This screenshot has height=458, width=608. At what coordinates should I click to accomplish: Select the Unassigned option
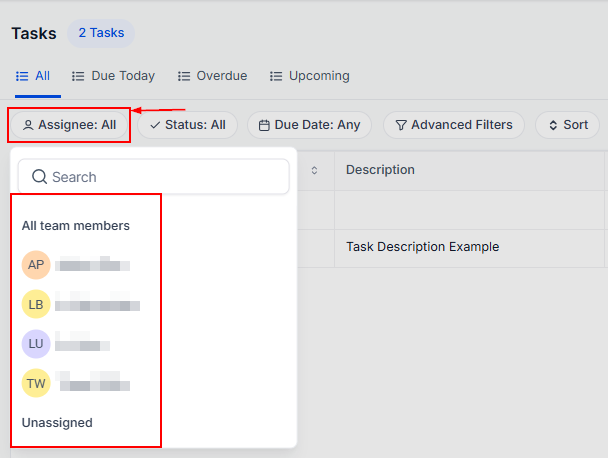point(57,423)
